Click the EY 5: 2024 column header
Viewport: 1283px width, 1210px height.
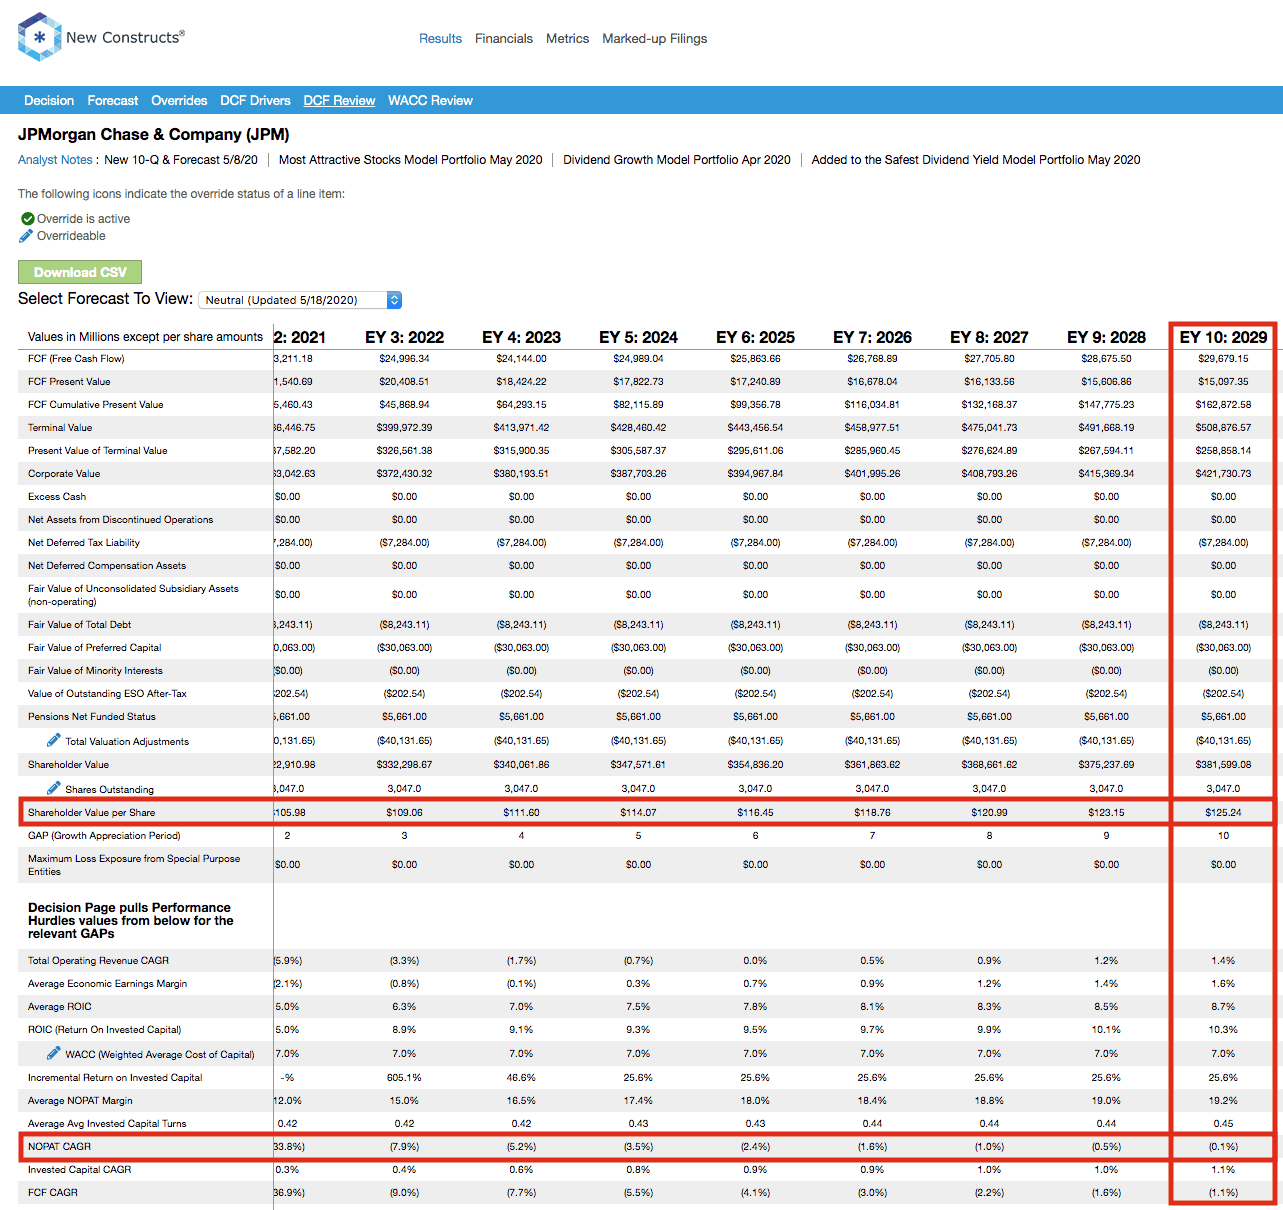click(x=638, y=338)
